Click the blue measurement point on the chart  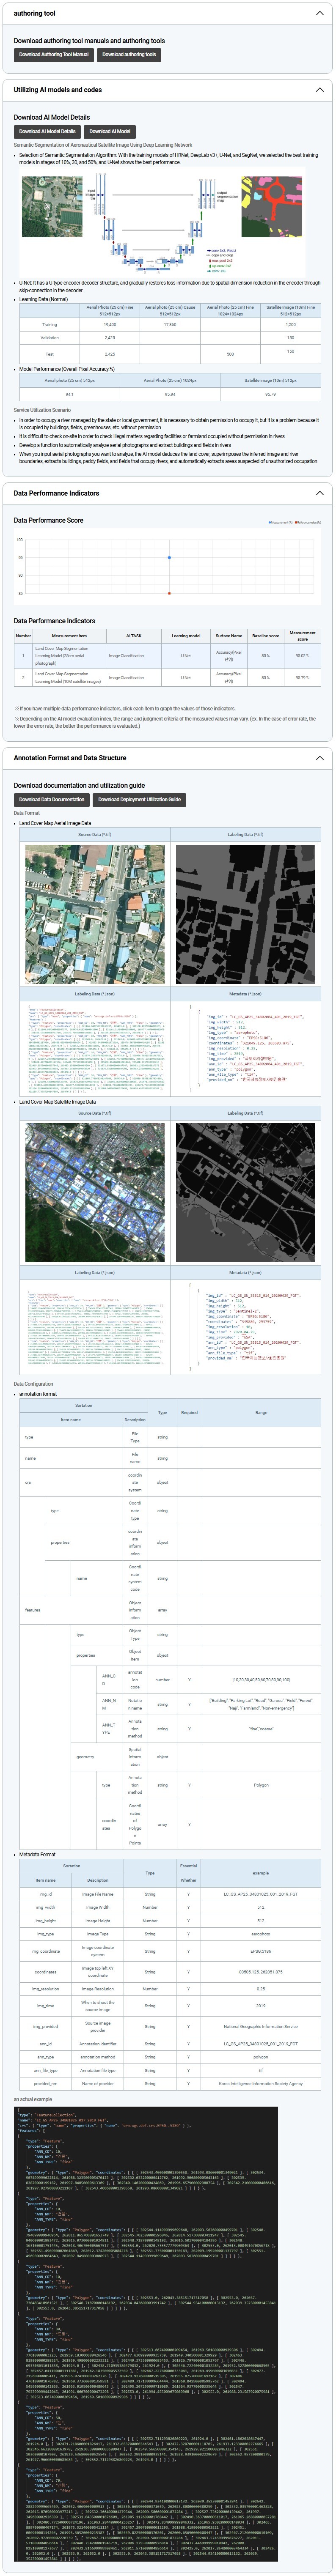(x=169, y=557)
